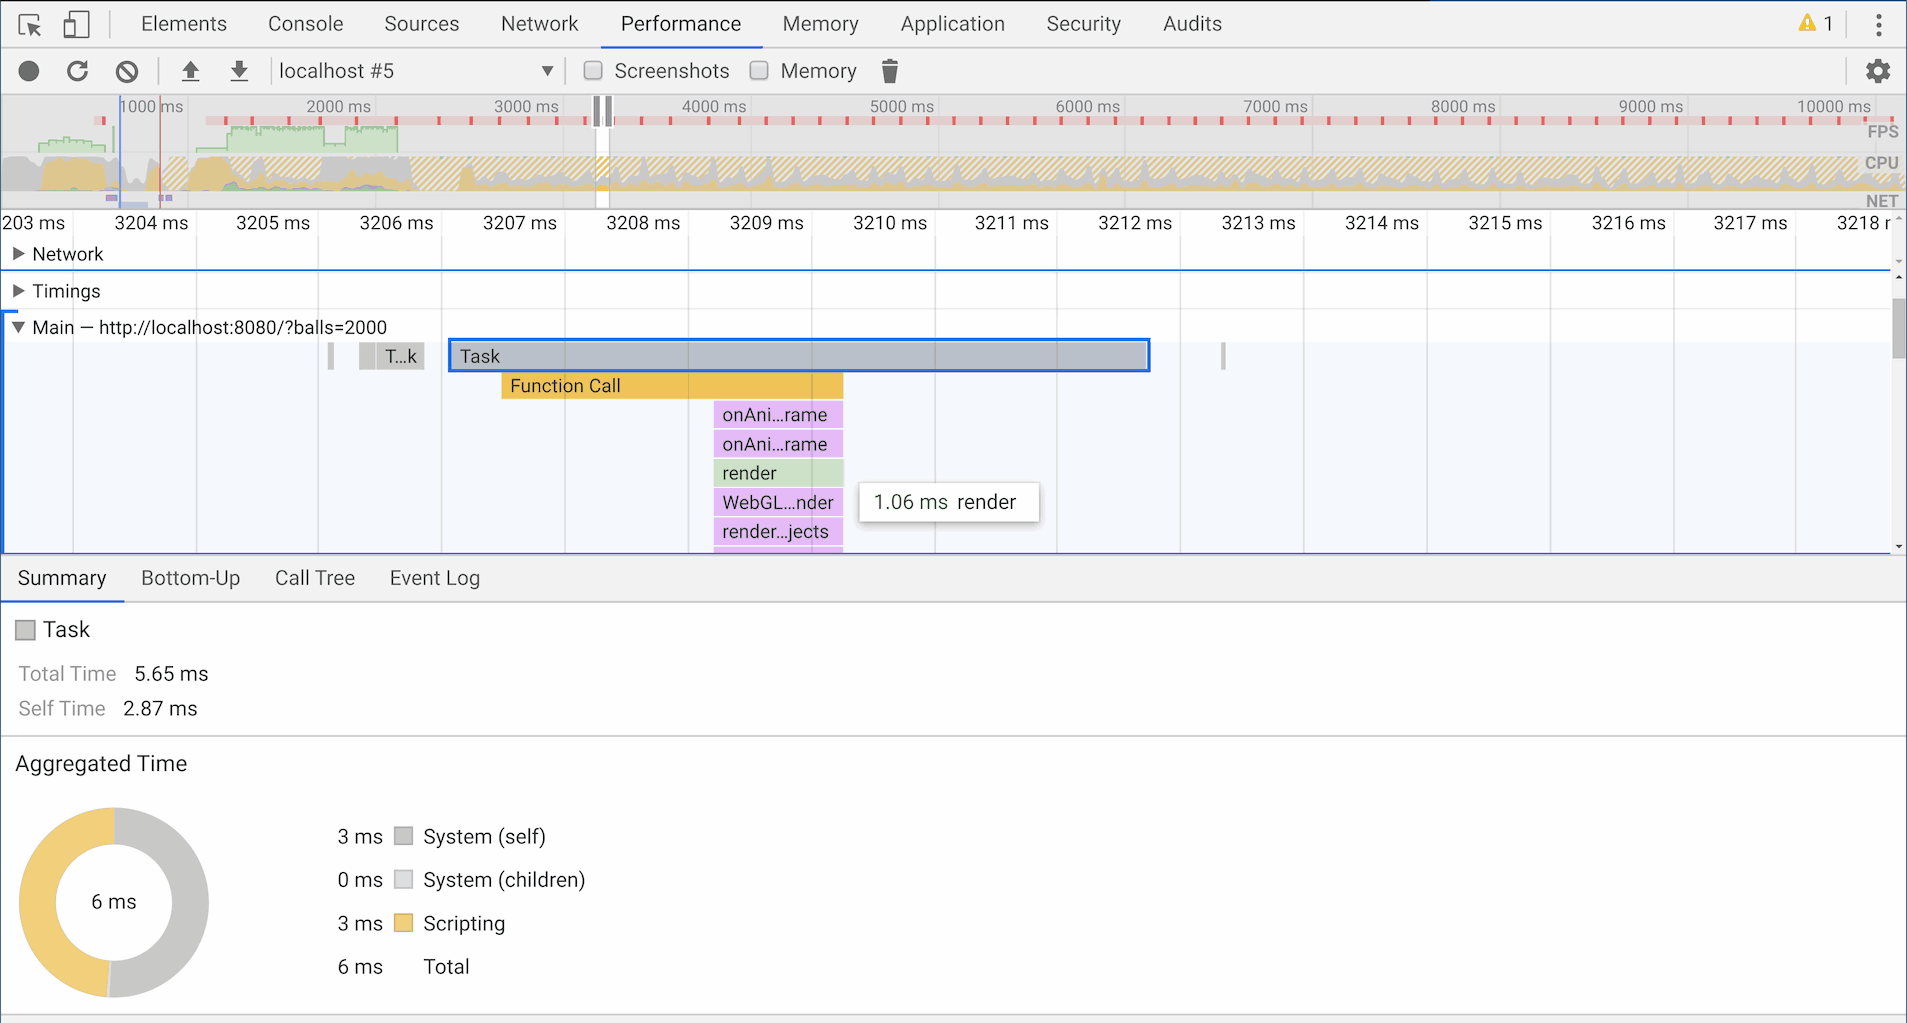Open capture settings gear icon

coord(1878,71)
